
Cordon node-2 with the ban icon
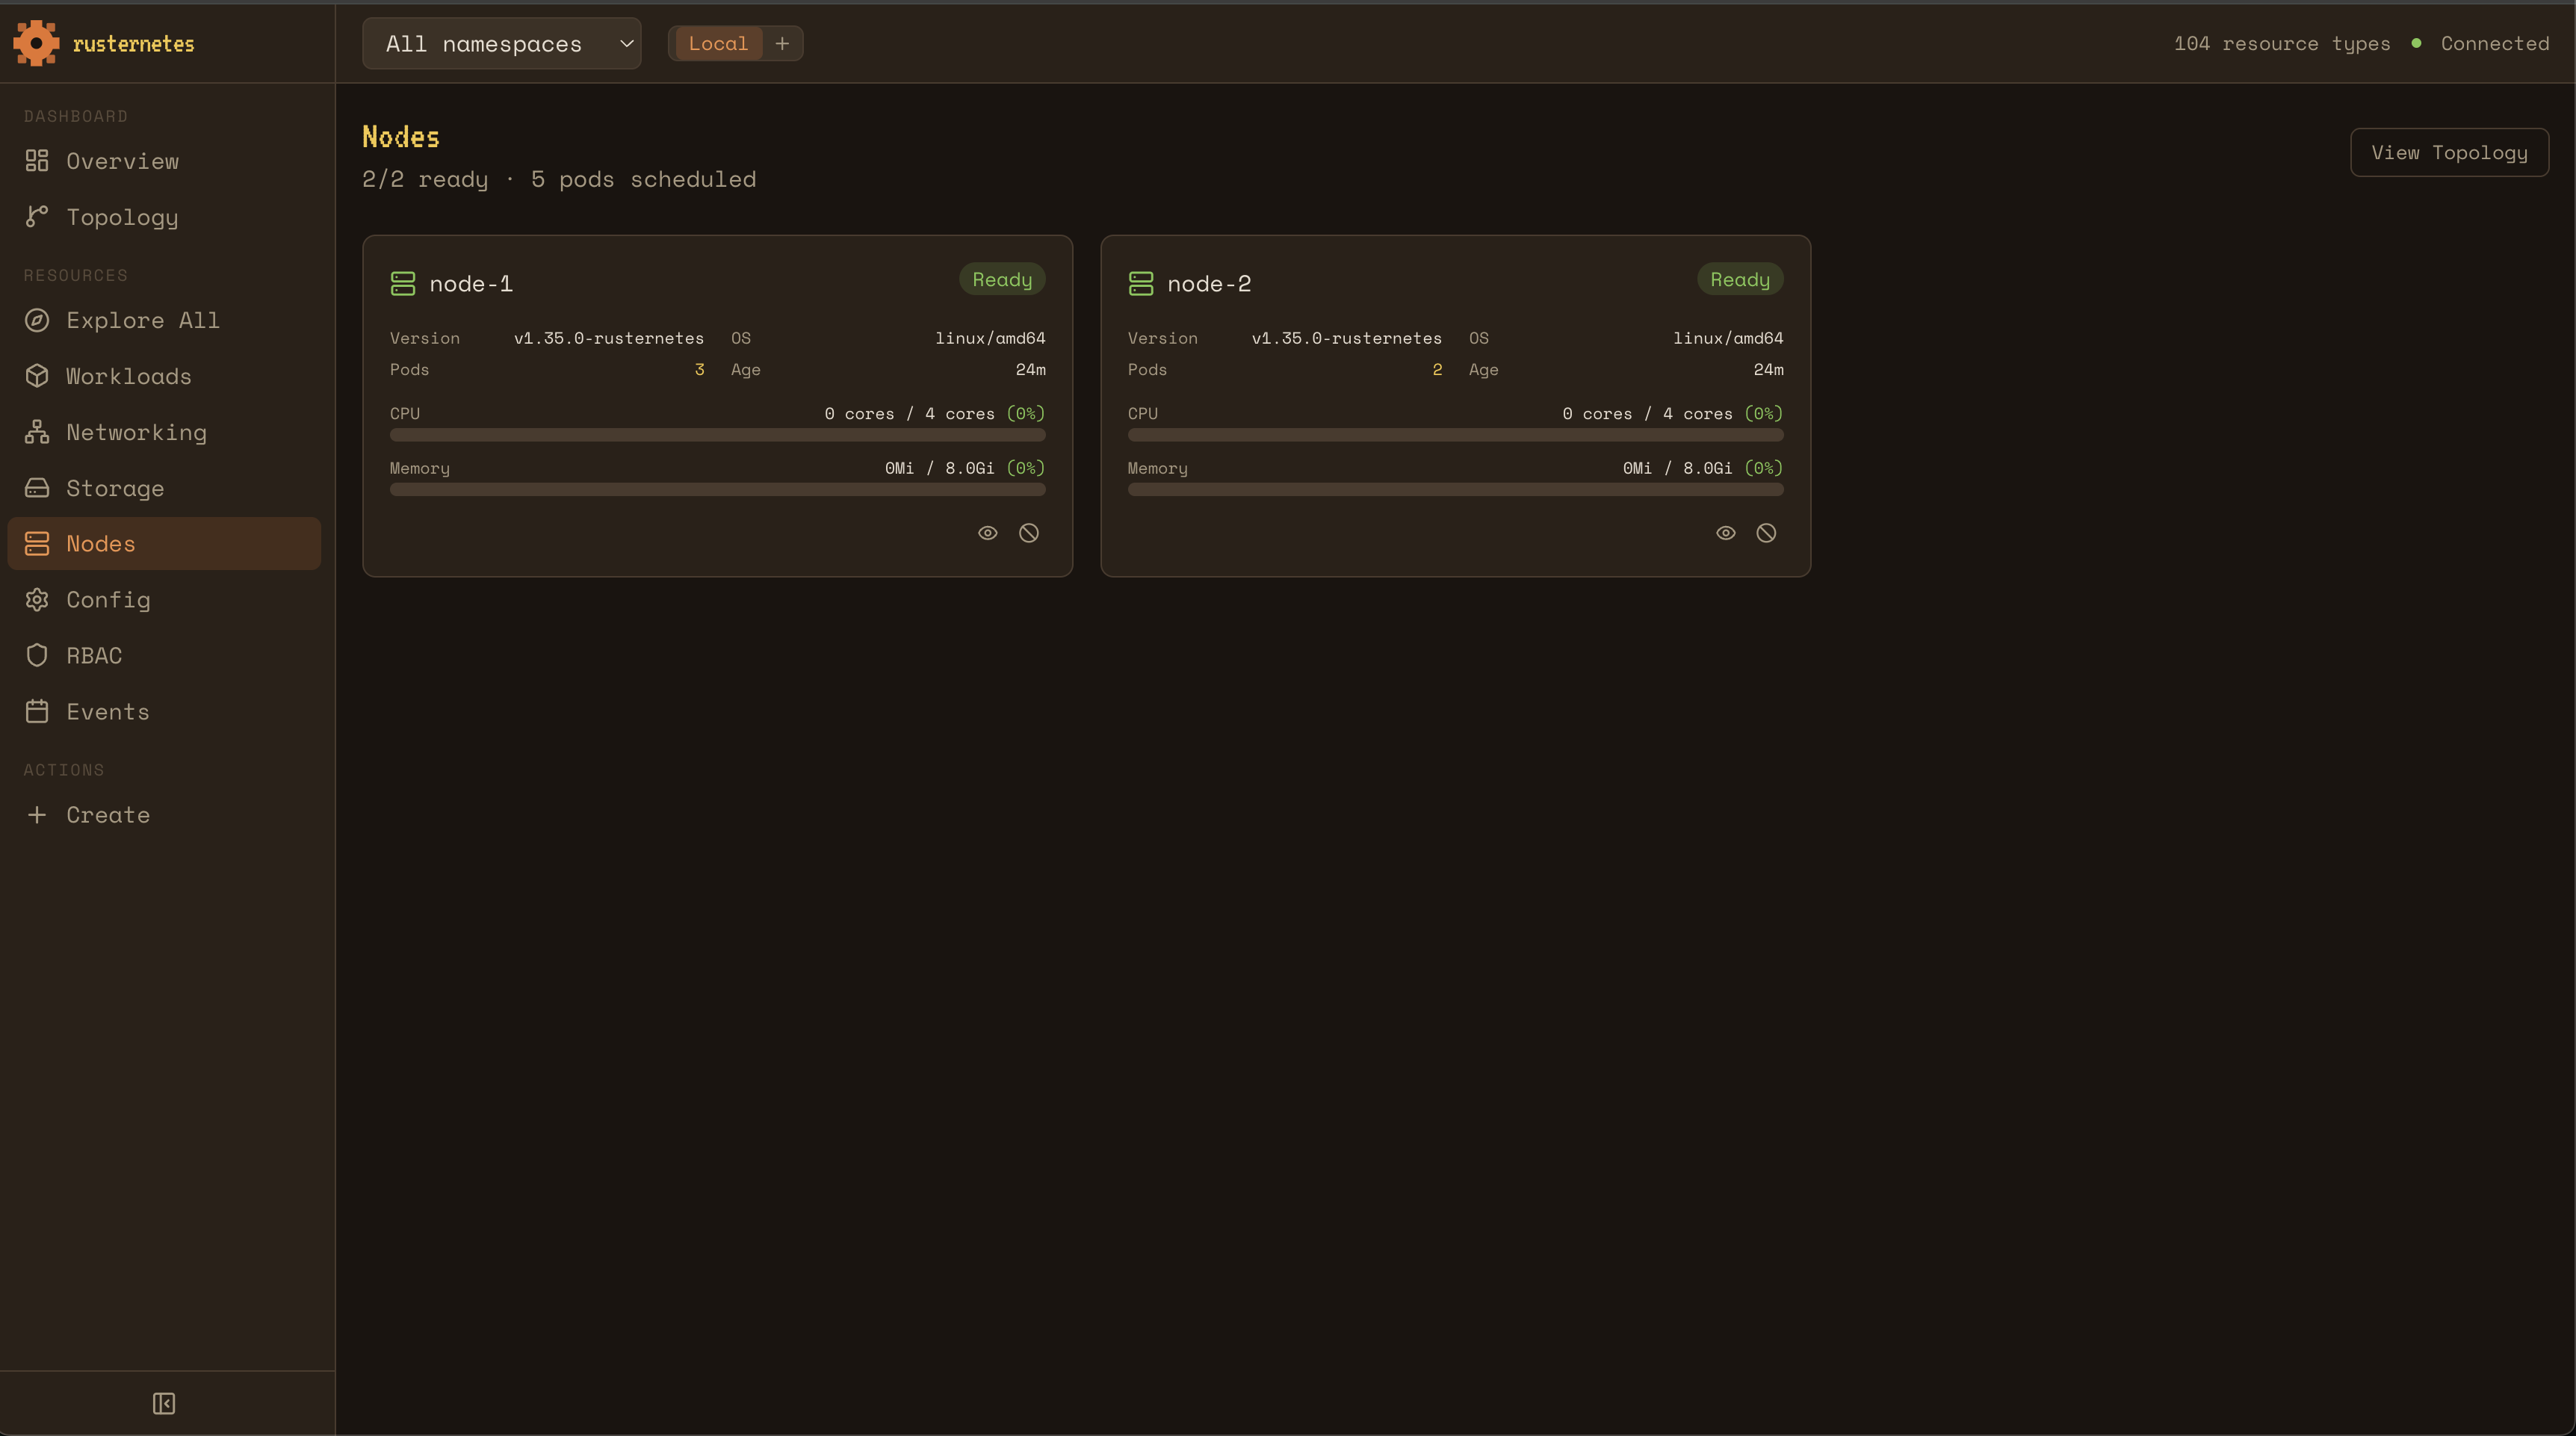coord(1766,533)
